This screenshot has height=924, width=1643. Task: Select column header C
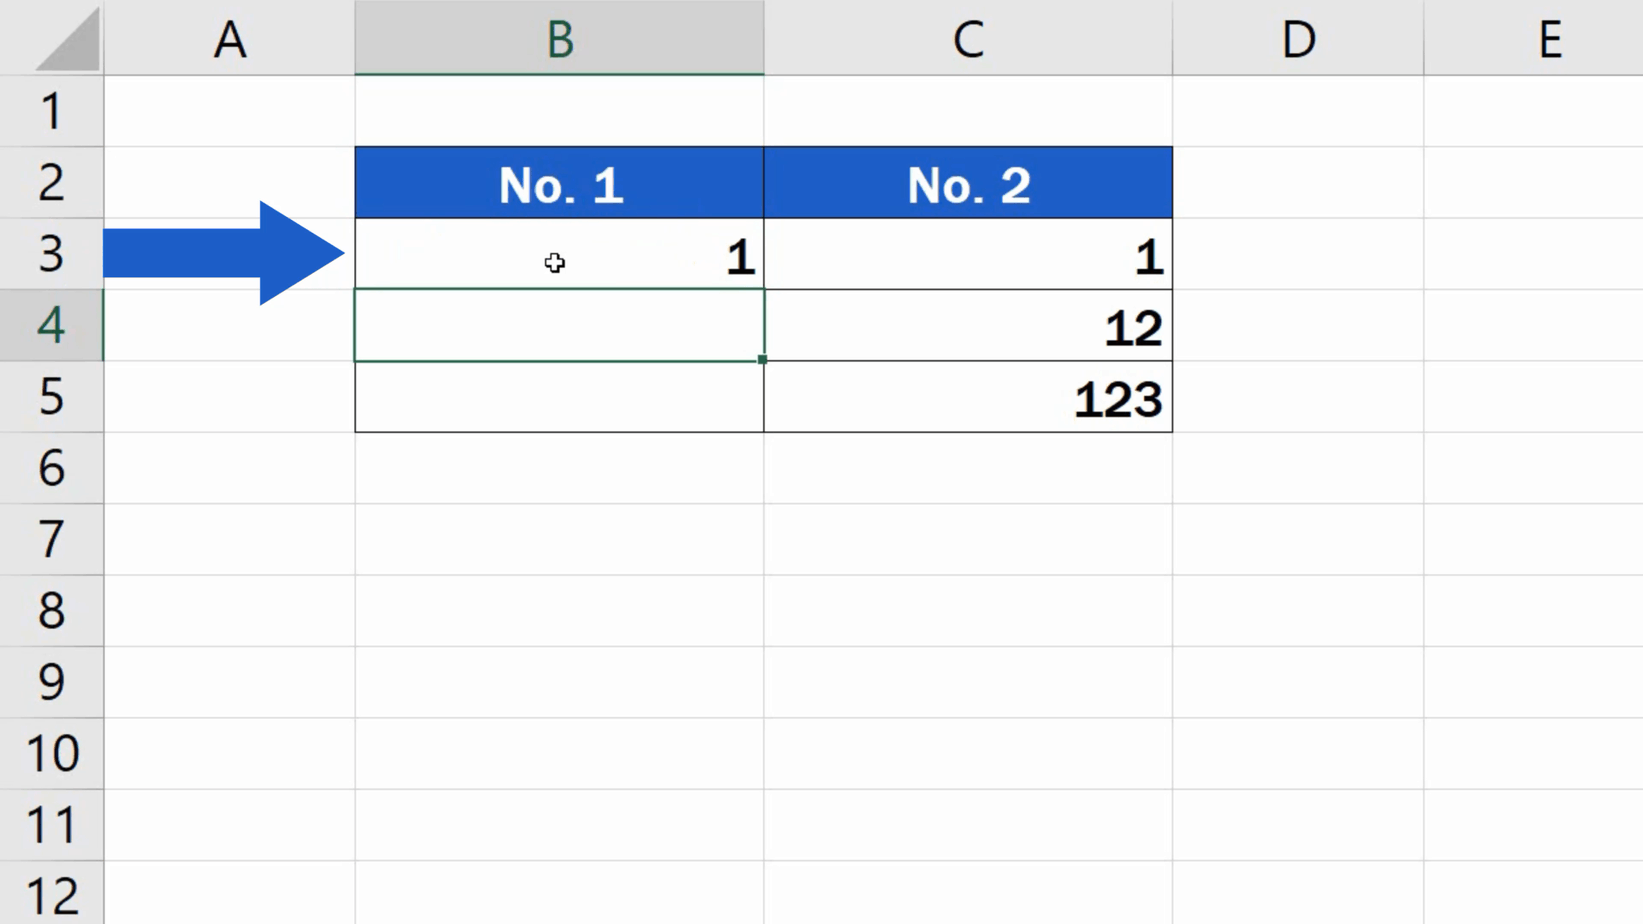click(x=967, y=40)
